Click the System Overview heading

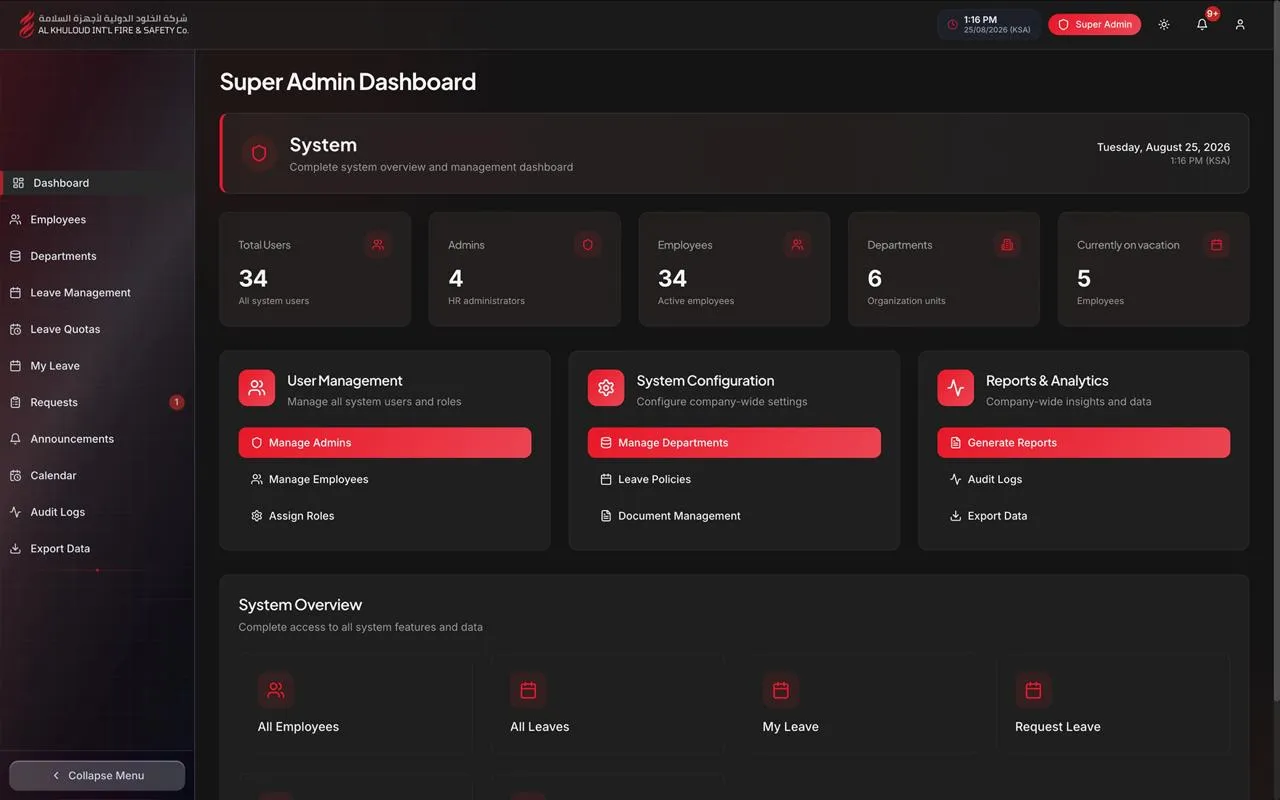pyautogui.click(x=300, y=605)
